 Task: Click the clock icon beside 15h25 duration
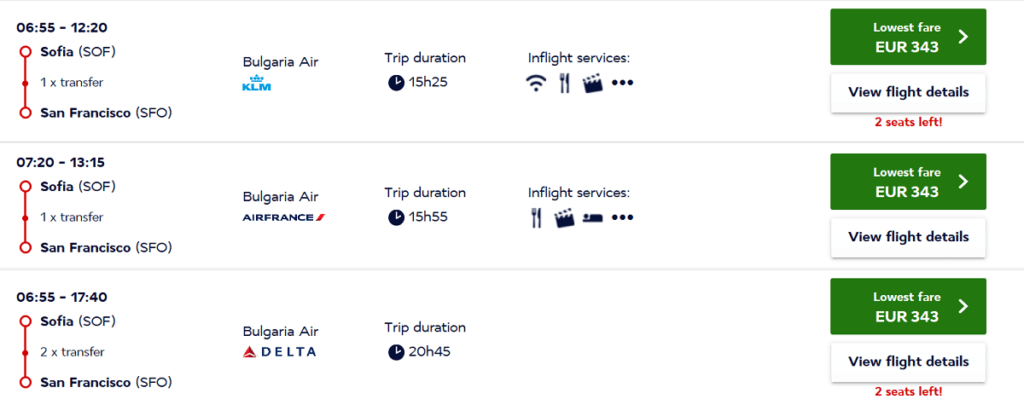tap(396, 83)
